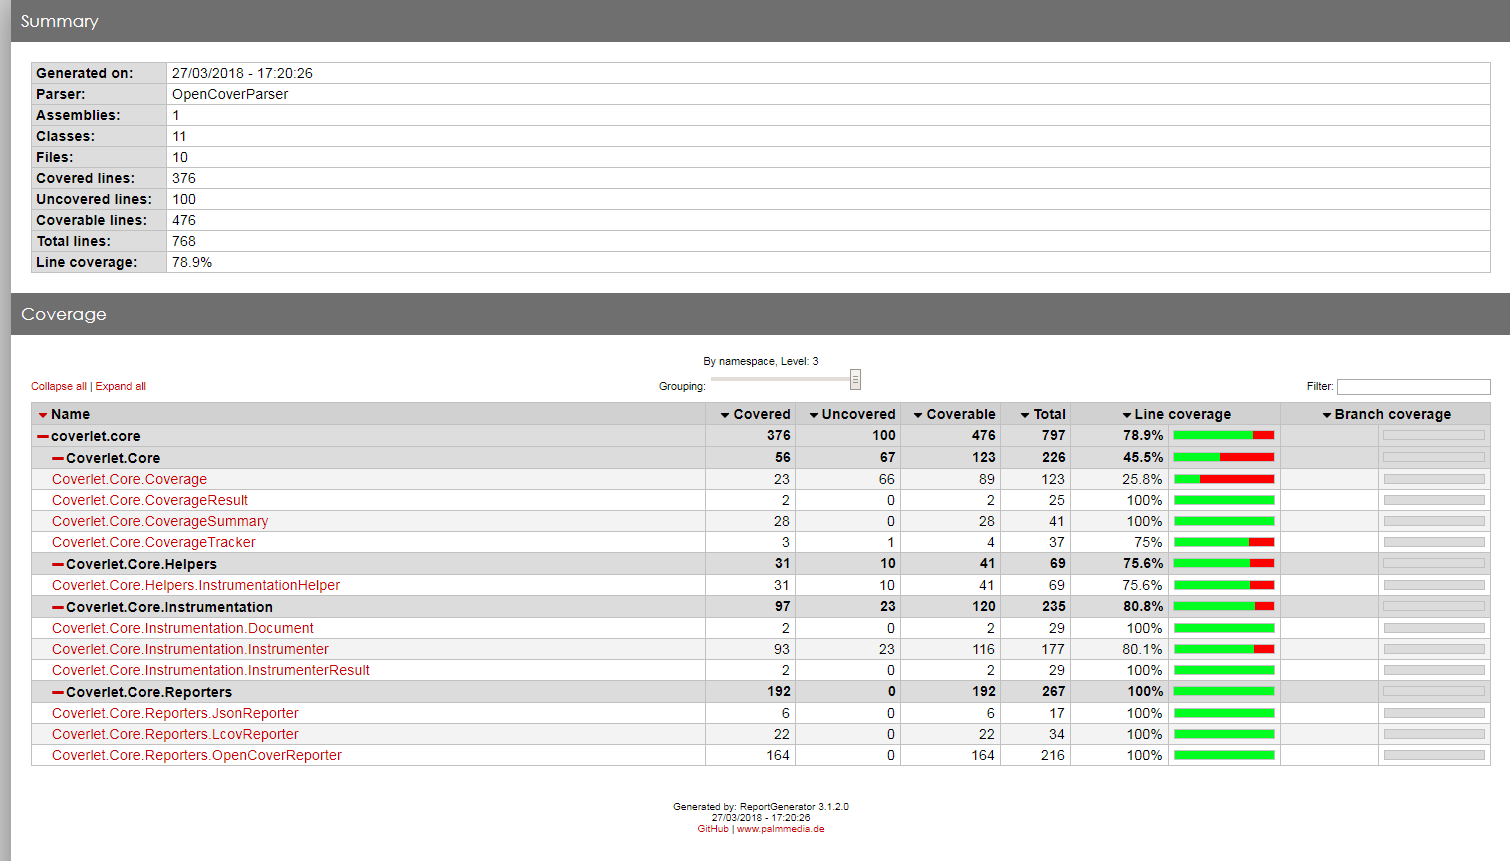Click the Summary section heading
The height and width of the screenshot is (861, 1510).
click(60, 21)
